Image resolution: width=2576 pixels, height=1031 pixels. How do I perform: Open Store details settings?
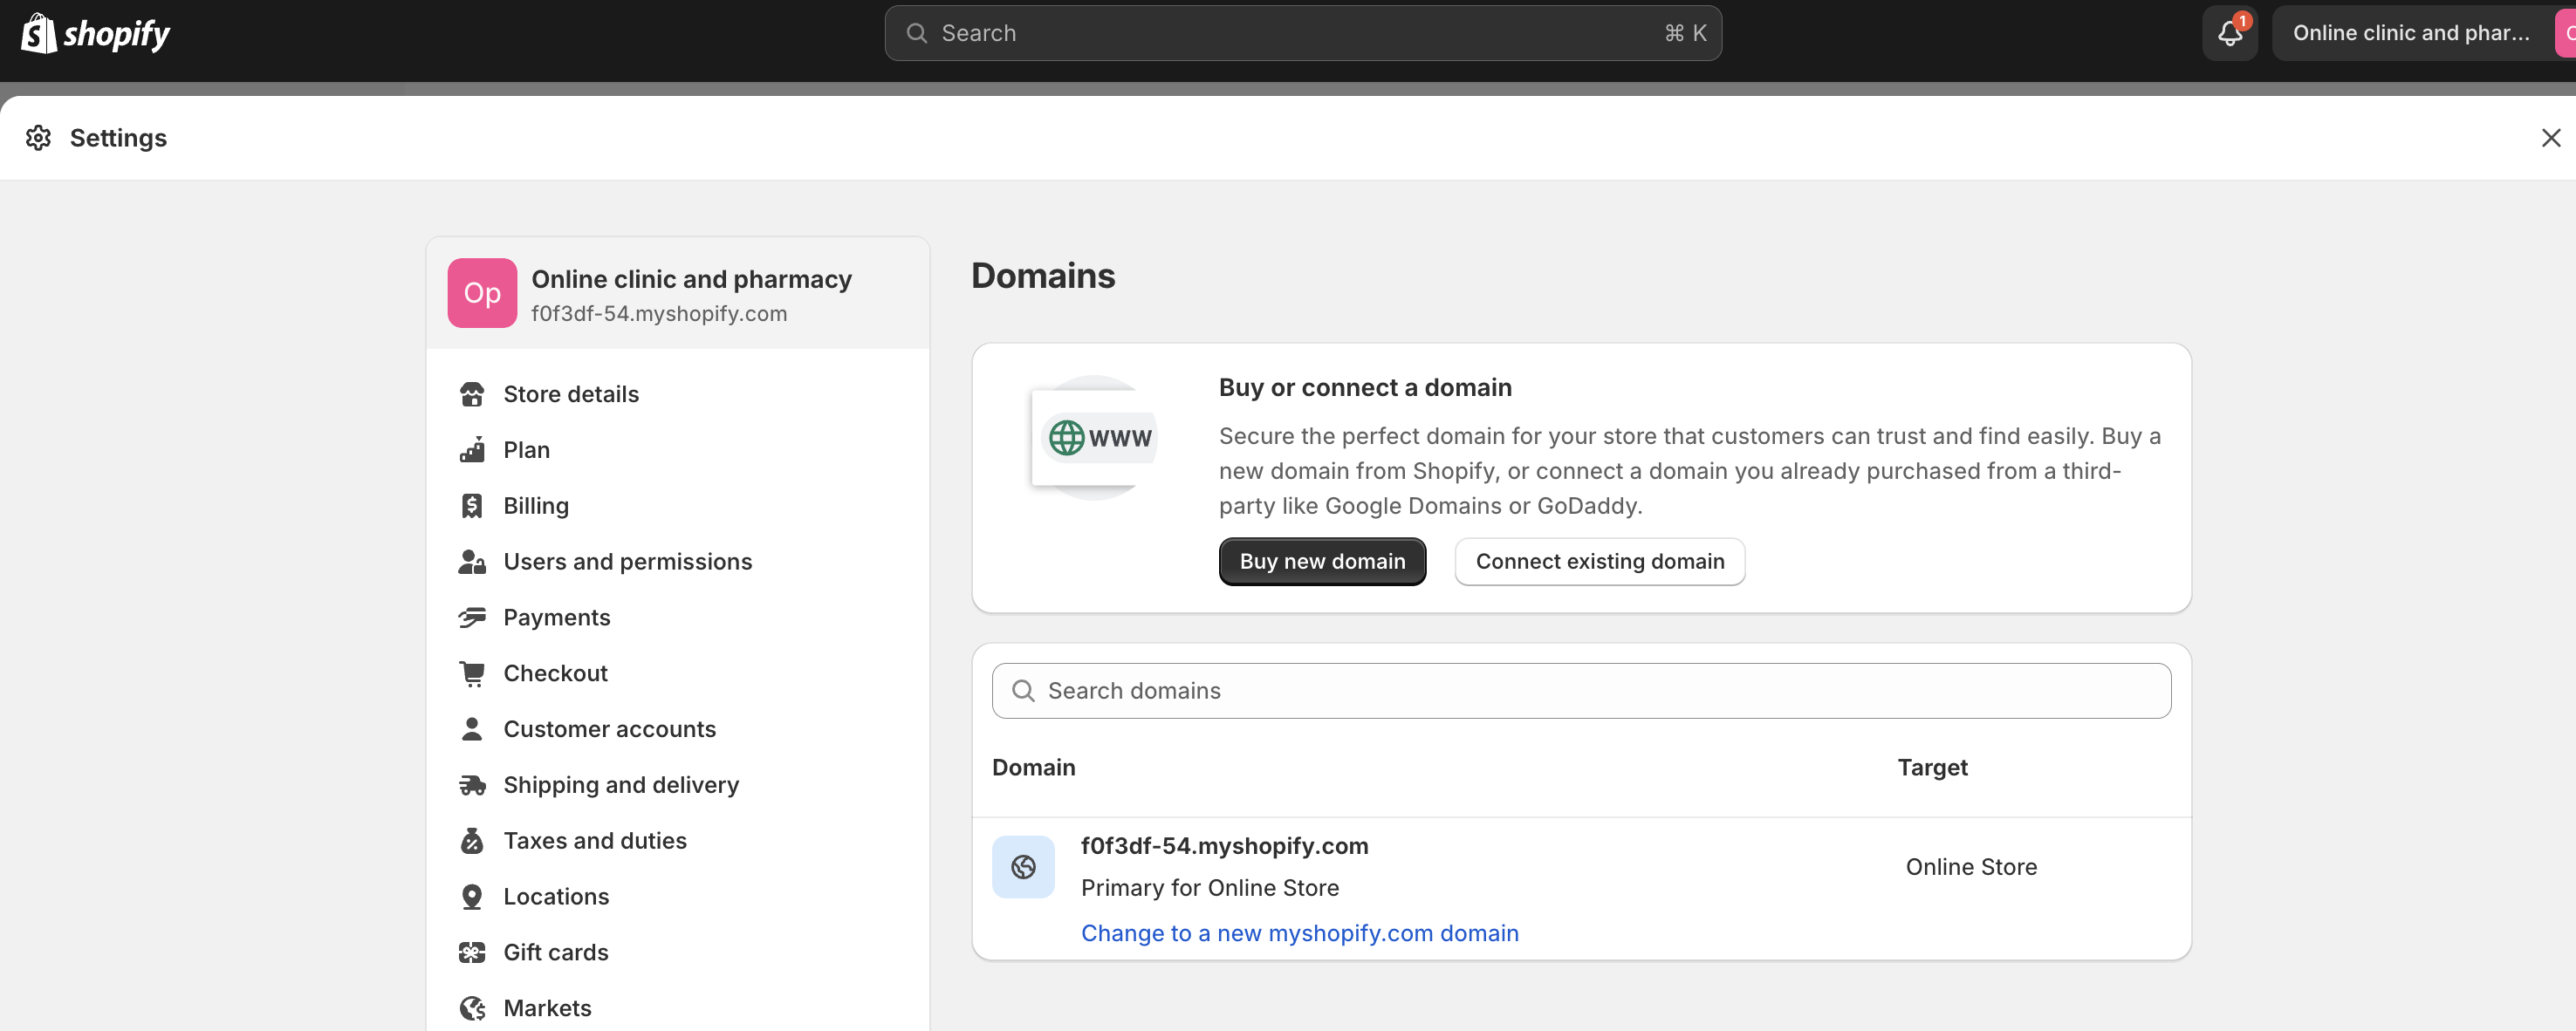coord(570,393)
